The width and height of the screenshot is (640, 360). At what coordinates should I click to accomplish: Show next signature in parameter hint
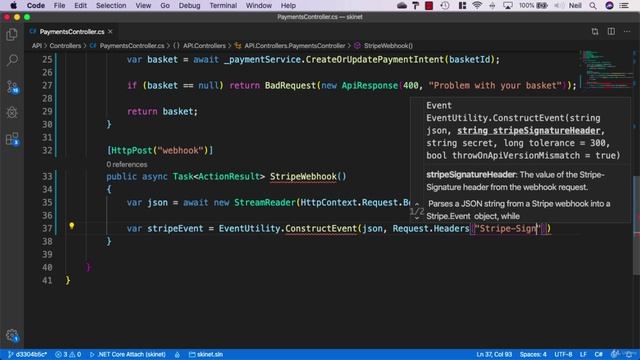[417, 218]
